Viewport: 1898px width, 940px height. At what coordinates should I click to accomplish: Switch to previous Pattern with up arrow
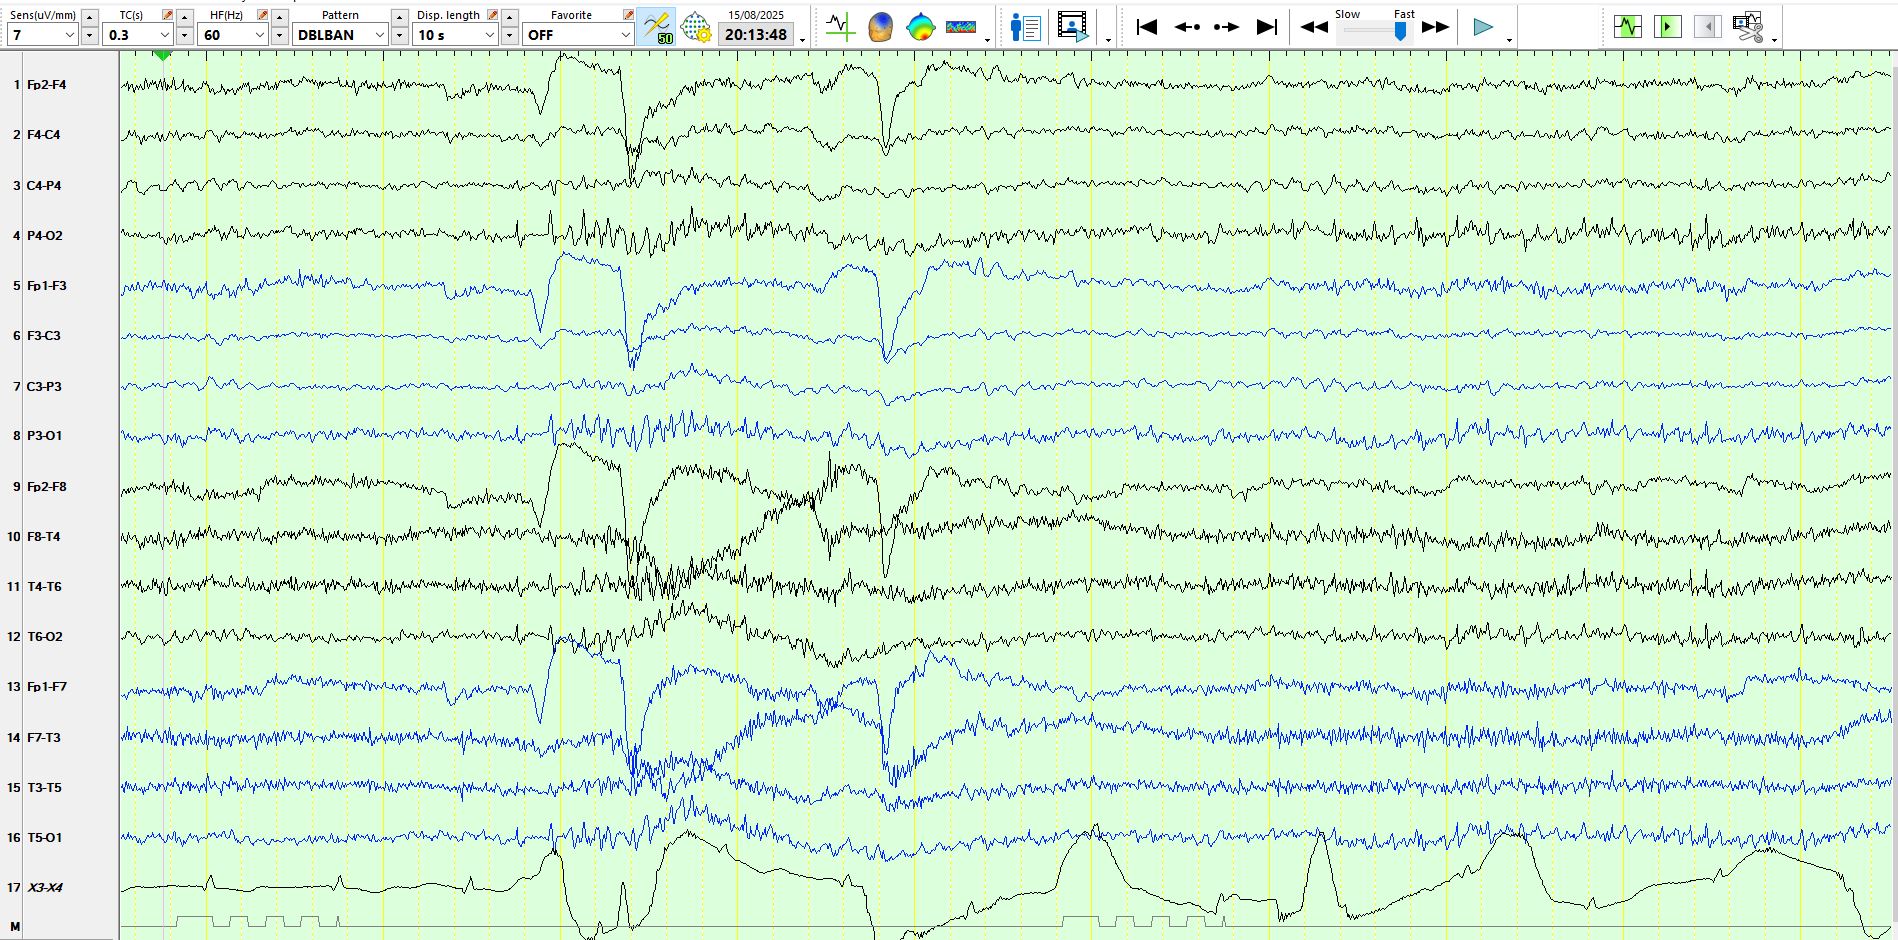(400, 17)
